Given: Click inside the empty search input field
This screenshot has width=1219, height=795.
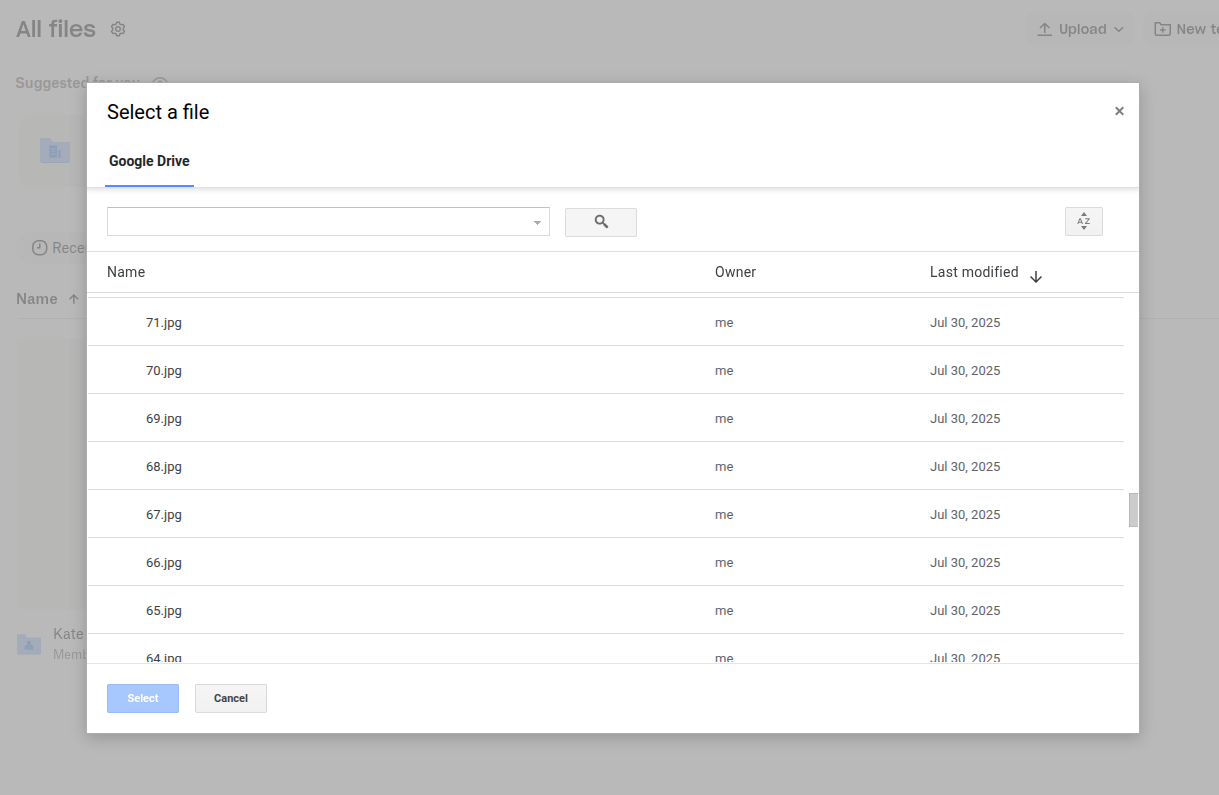Looking at the screenshot, I should click(300, 221).
